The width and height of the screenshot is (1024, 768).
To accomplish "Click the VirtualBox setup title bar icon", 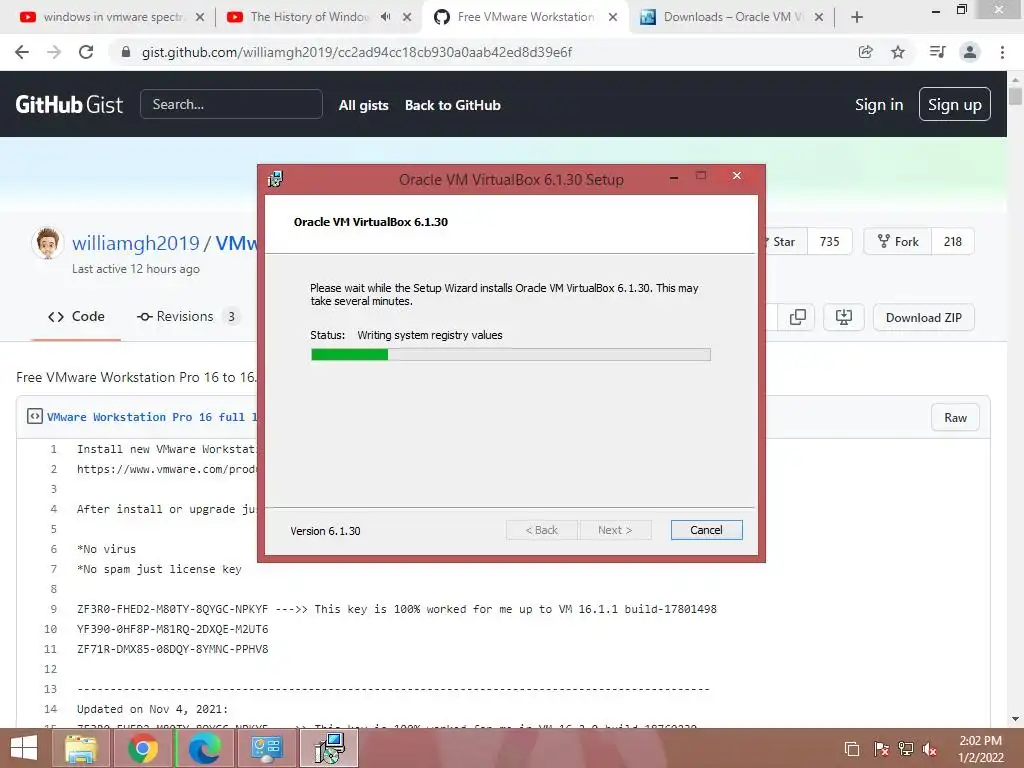I will click(x=275, y=179).
